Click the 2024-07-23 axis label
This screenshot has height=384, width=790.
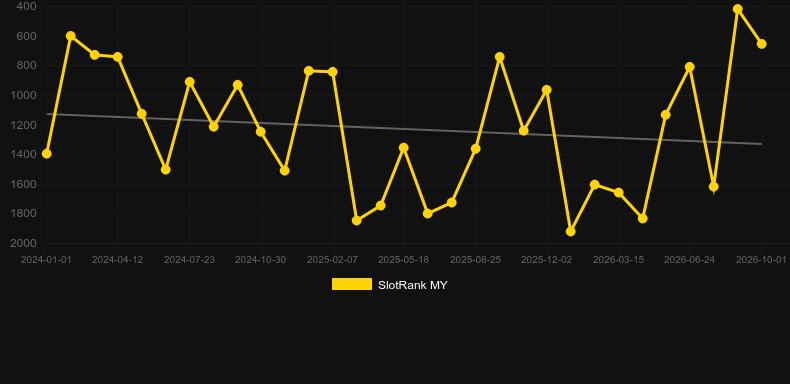coord(189,260)
